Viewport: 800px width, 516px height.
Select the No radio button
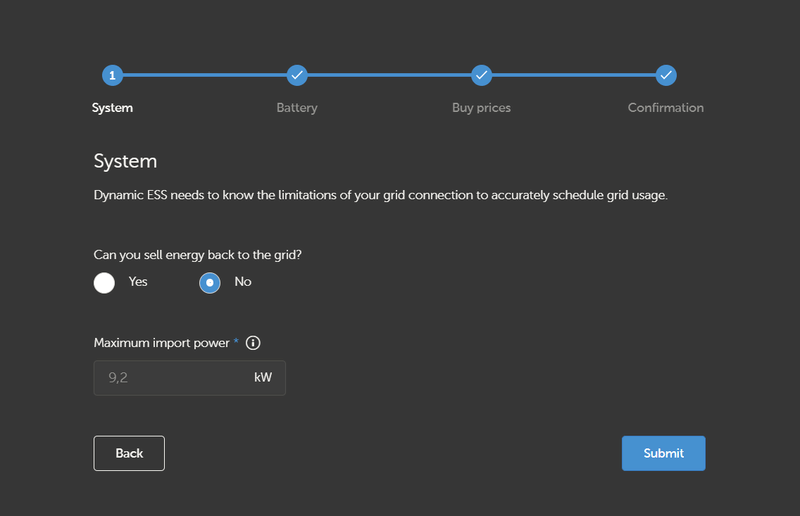click(x=210, y=283)
